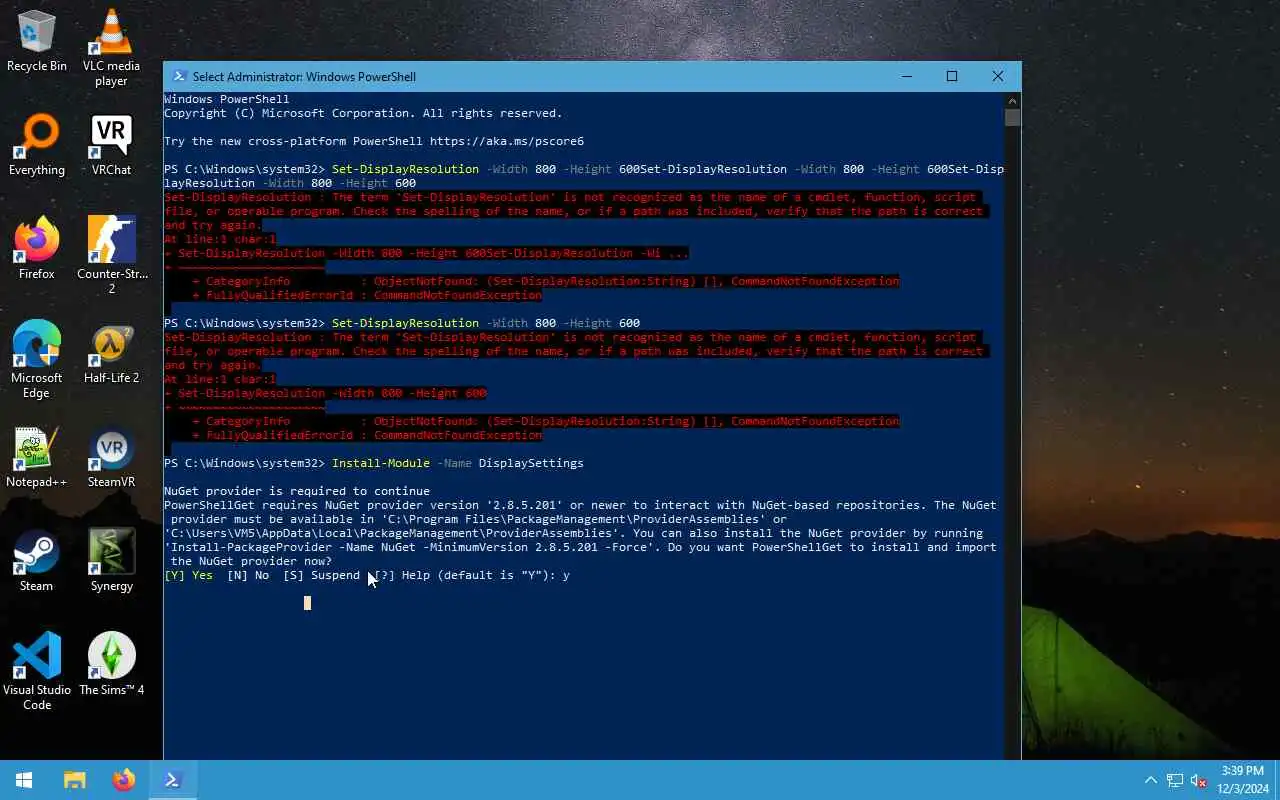
Task: Click the '[N] No' prompt option
Action: point(248,575)
